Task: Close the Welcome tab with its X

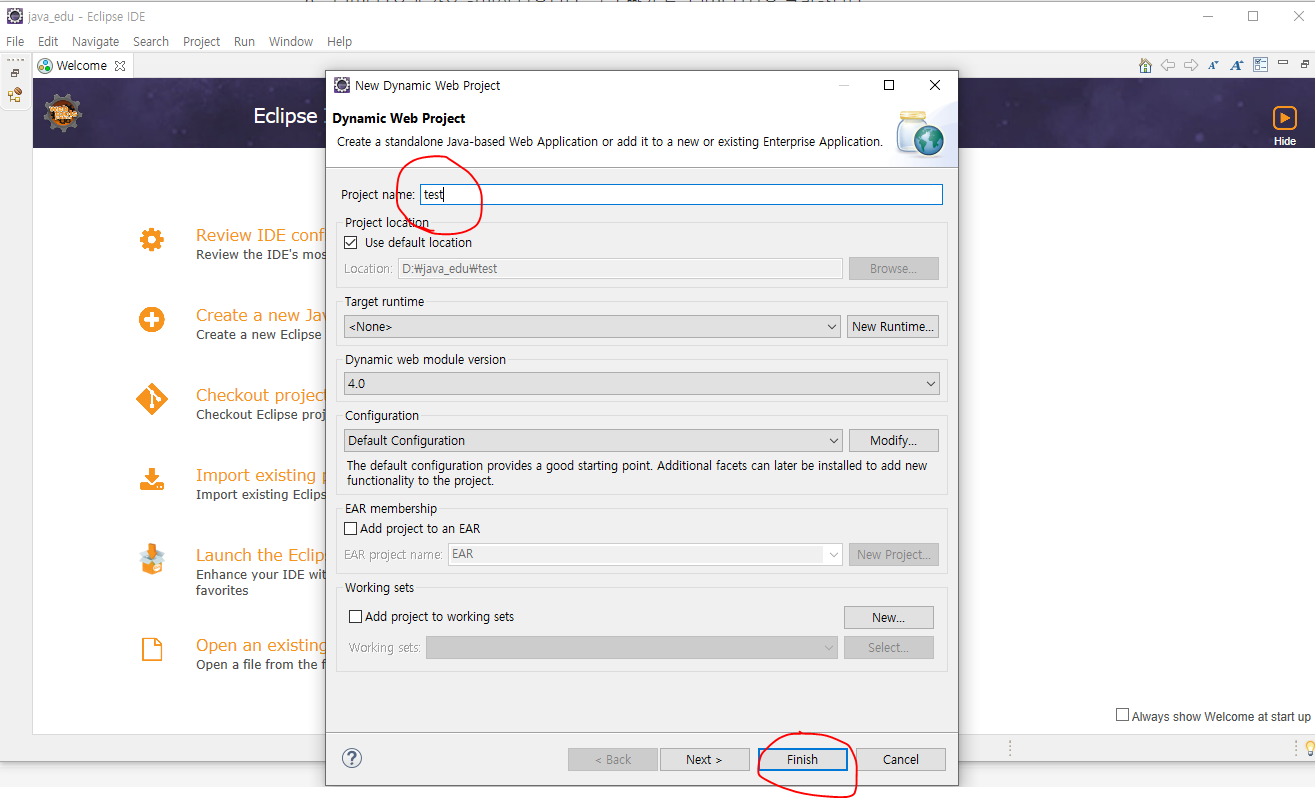Action: tap(120, 66)
